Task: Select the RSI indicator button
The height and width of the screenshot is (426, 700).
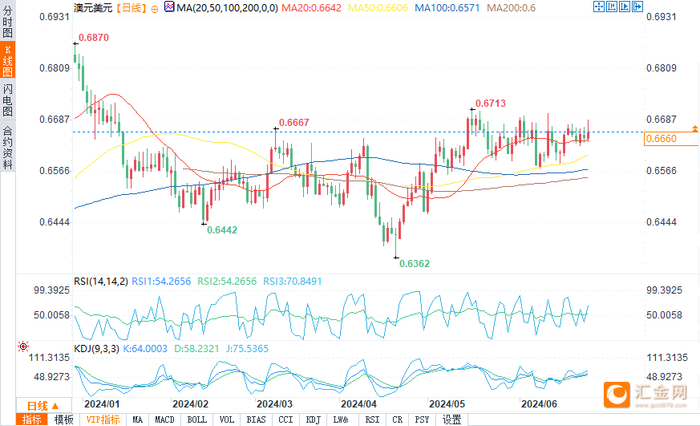Action: [x=372, y=420]
